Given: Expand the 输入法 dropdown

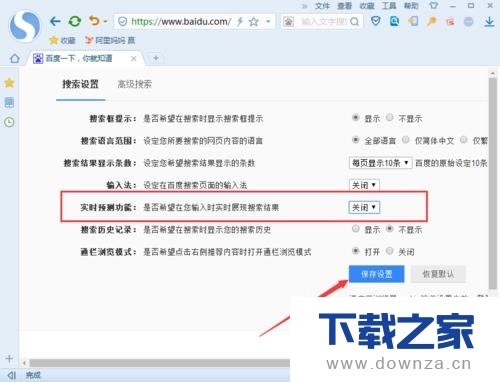Looking at the screenshot, I should click(364, 185).
